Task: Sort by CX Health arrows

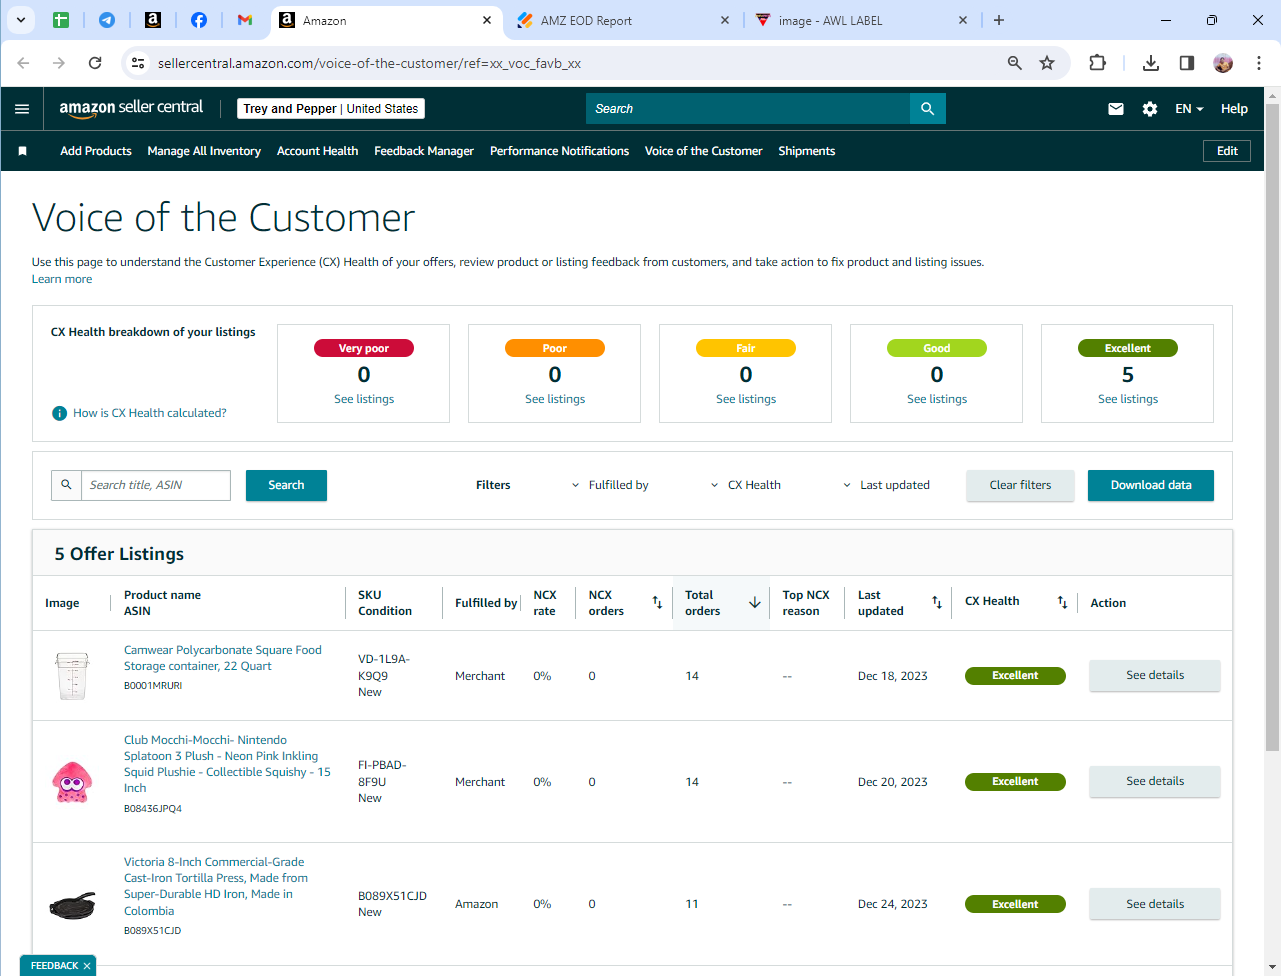Action: [1062, 602]
